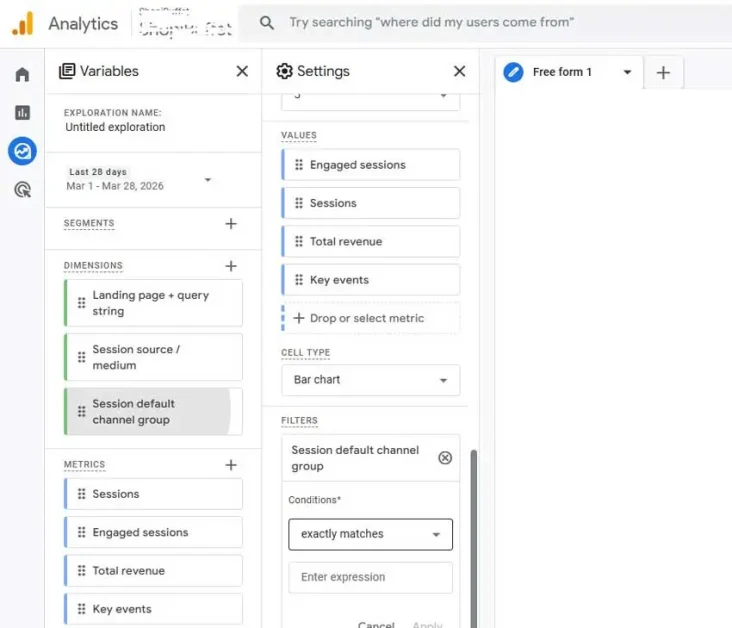Screen dimensions: 732x628
Task: Click Drop or select metric box
Action: (x=371, y=318)
